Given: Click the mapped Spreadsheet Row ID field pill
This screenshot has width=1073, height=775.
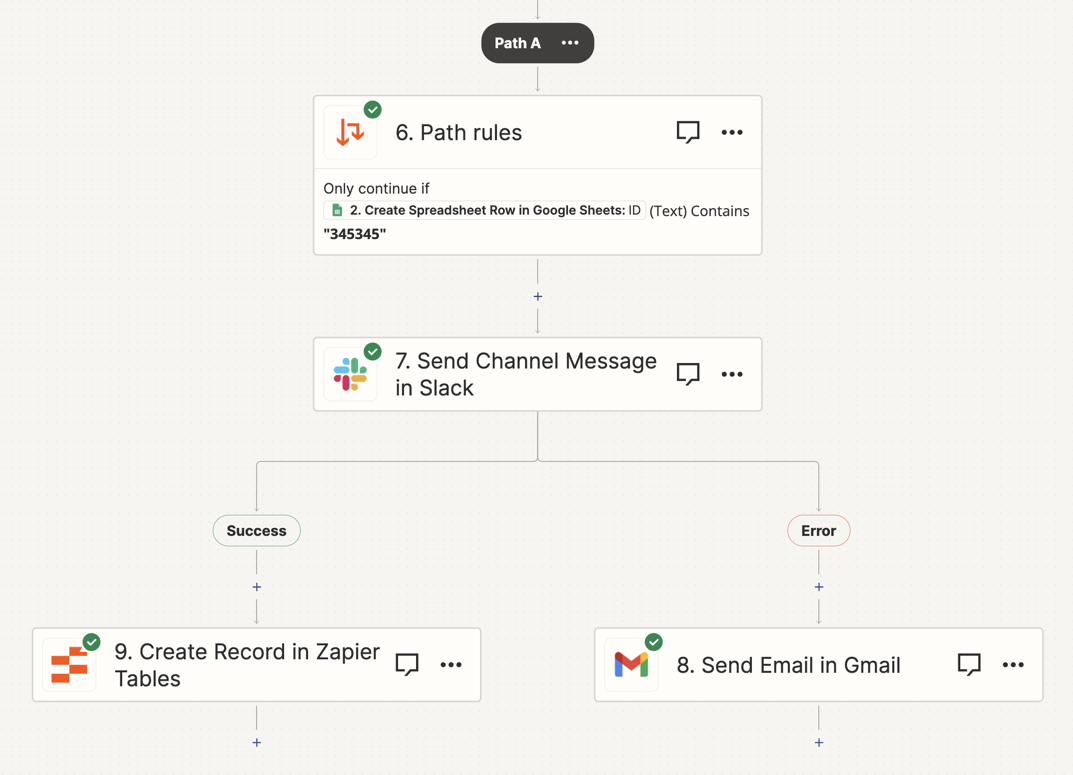Looking at the screenshot, I should pos(484,210).
